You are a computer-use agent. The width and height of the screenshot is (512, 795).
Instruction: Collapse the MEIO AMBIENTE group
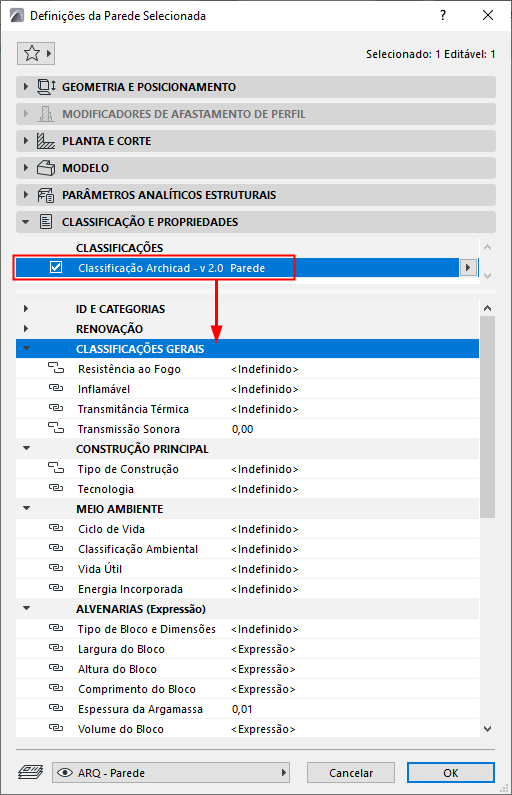[x=26, y=508]
